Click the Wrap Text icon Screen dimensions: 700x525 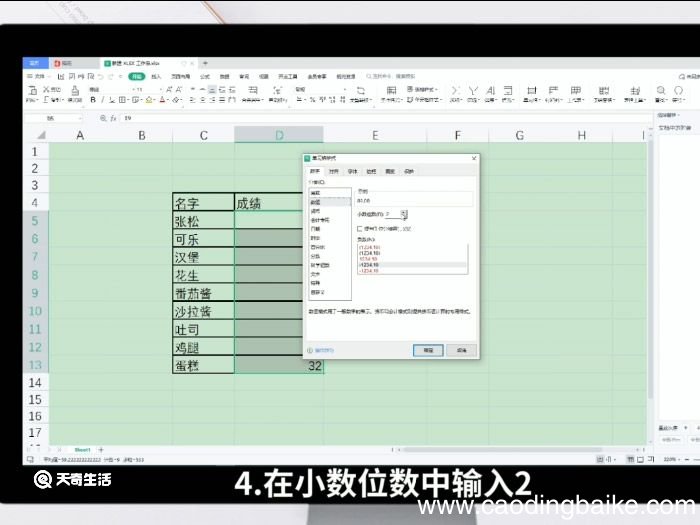[277, 90]
